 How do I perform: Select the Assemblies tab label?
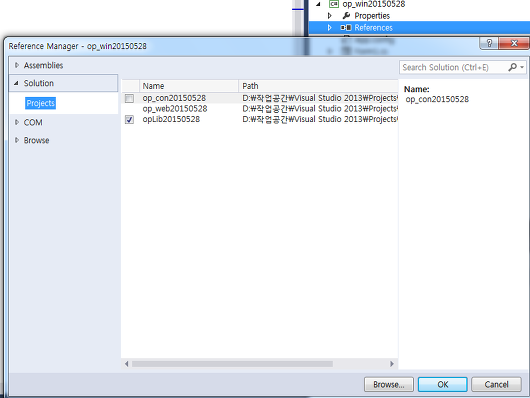click(x=43, y=65)
